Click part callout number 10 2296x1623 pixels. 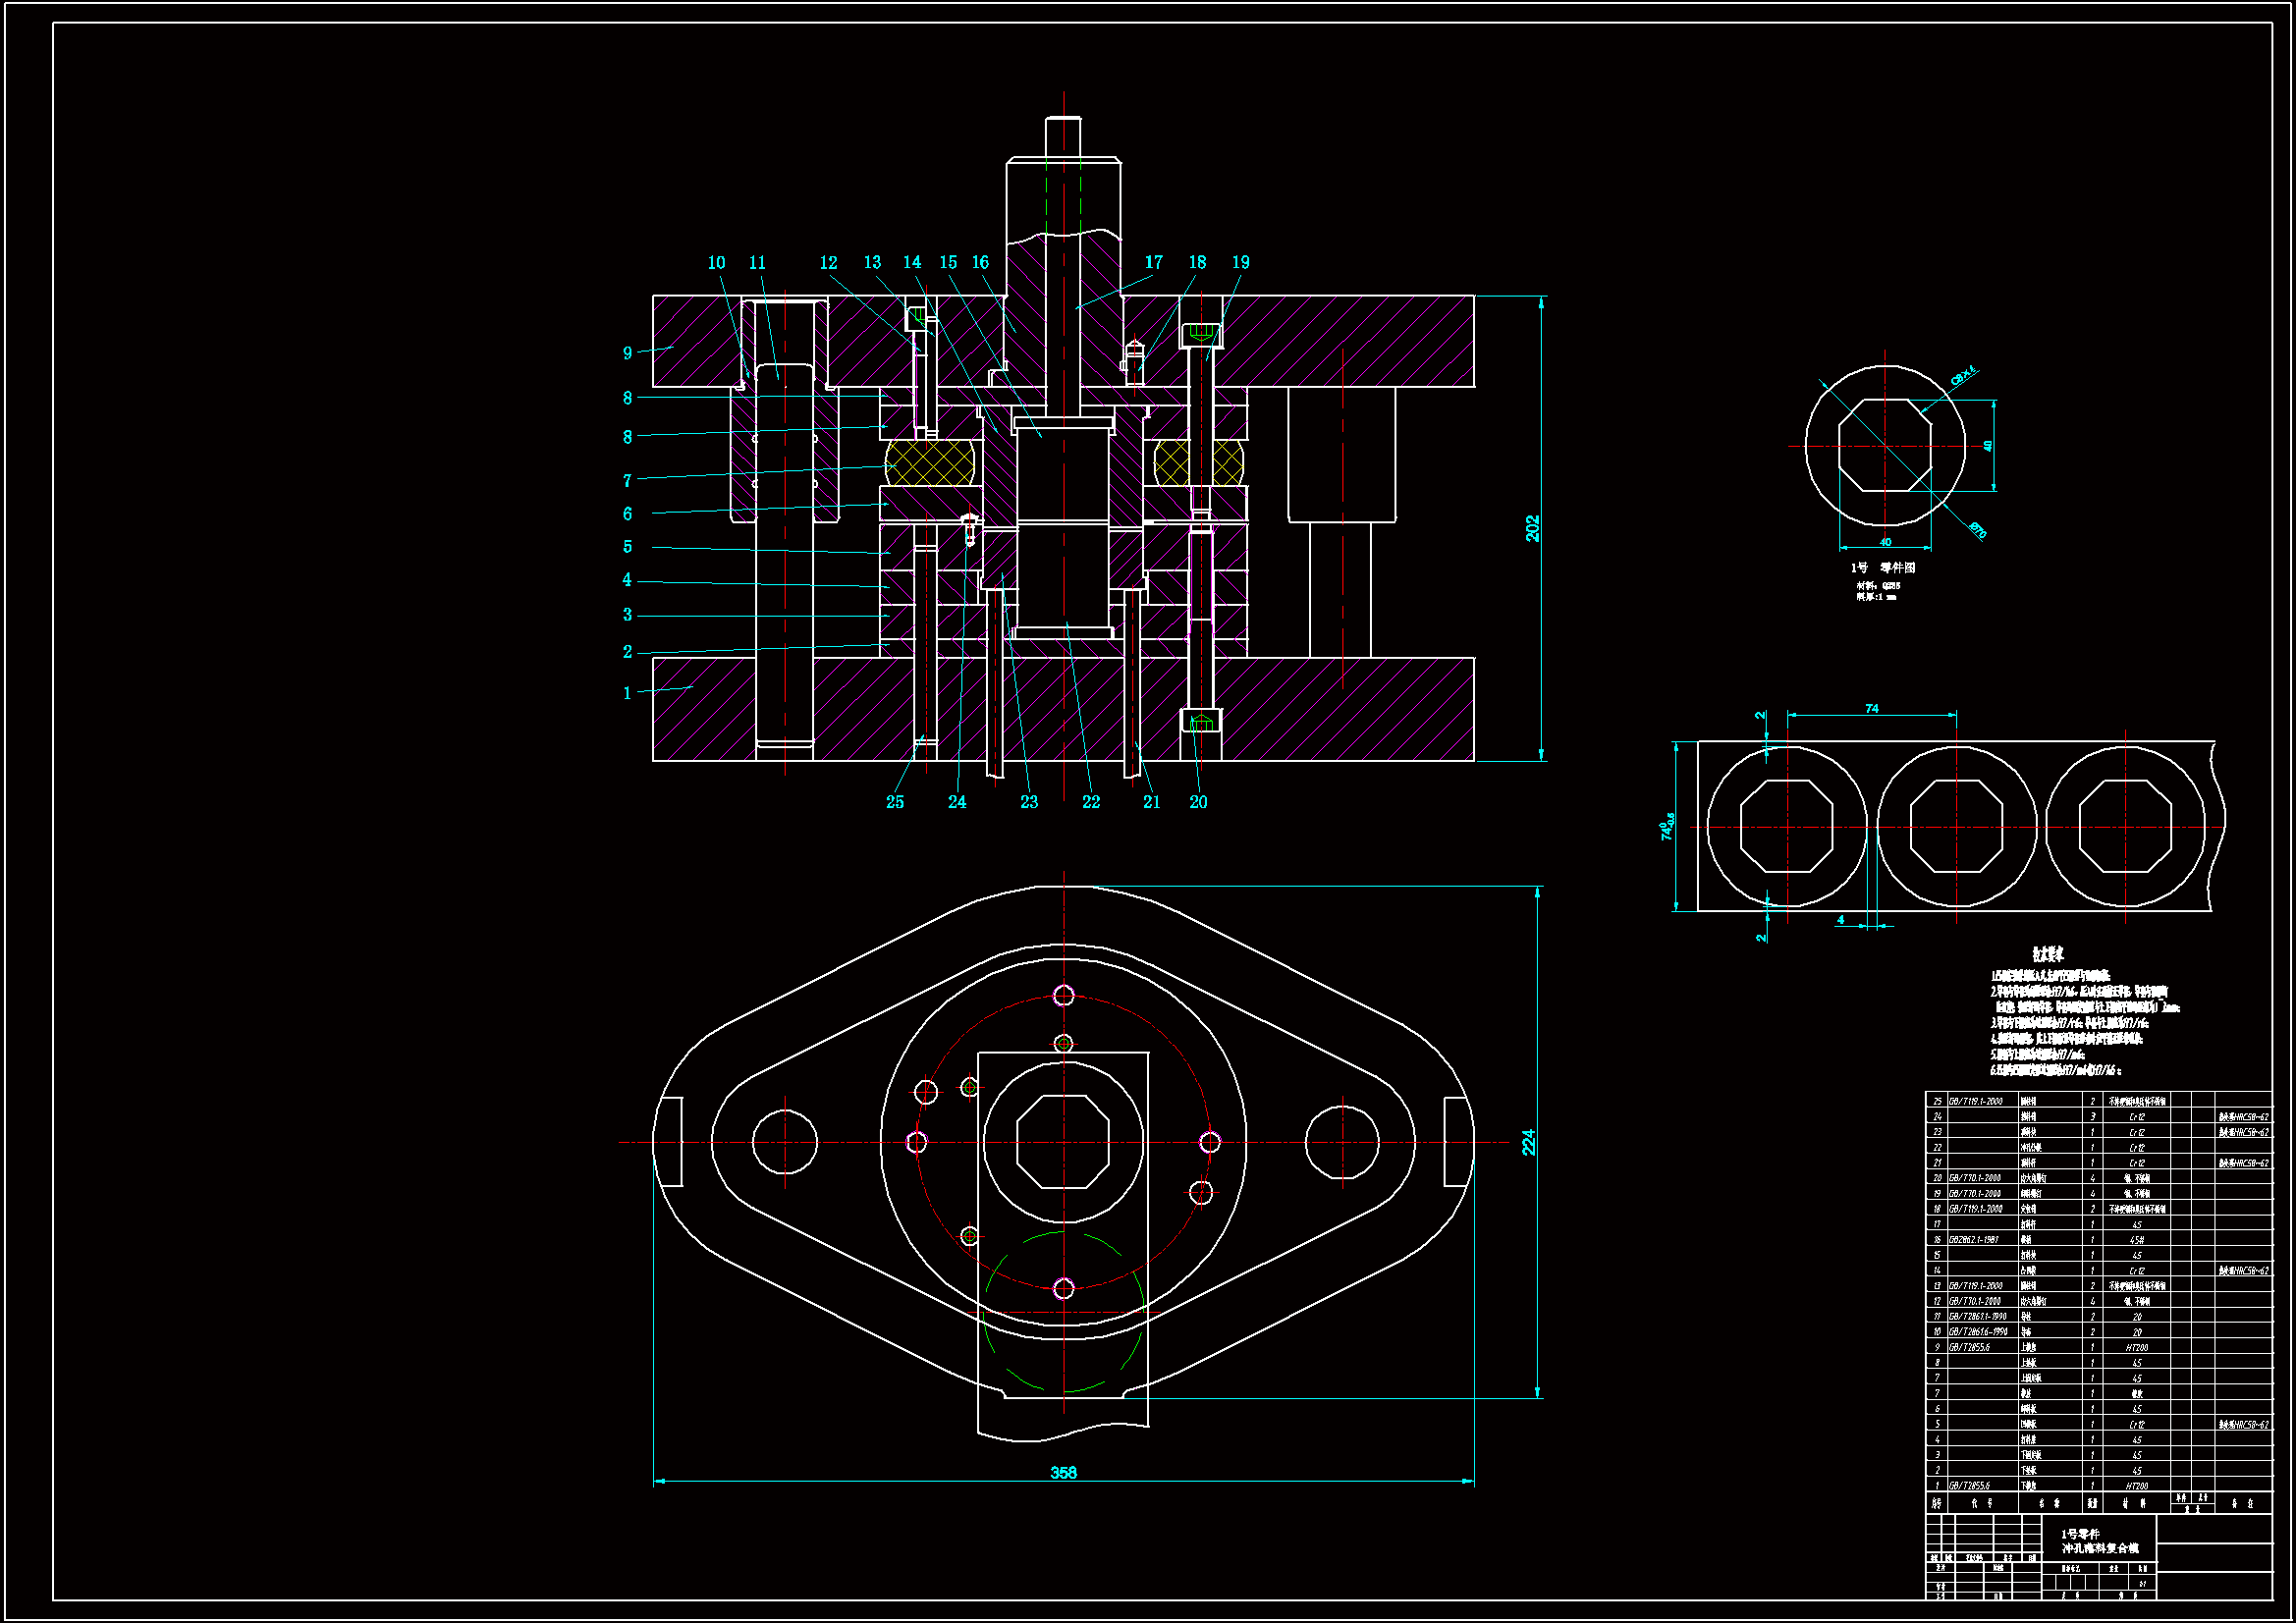pyautogui.click(x=716, y=262)
